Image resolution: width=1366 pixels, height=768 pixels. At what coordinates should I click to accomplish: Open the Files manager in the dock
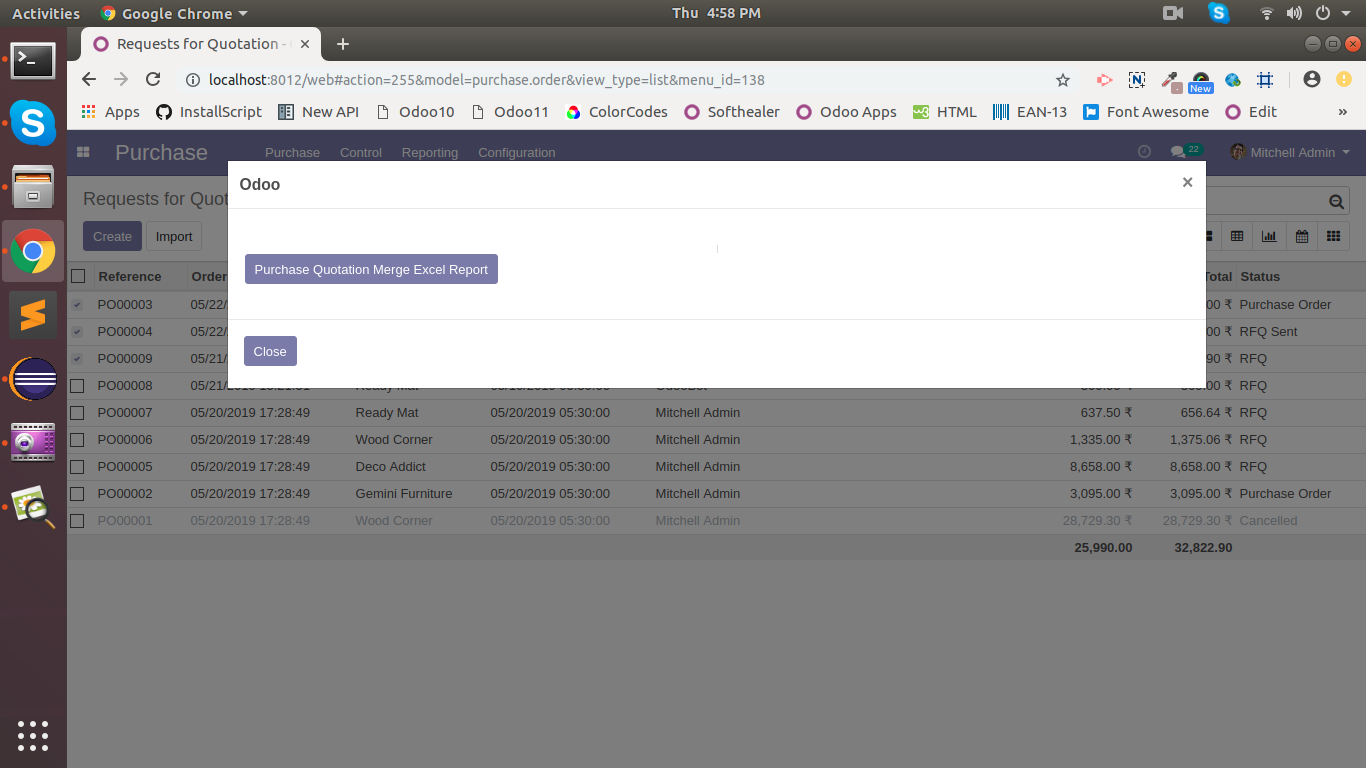[x=33, y=187]
